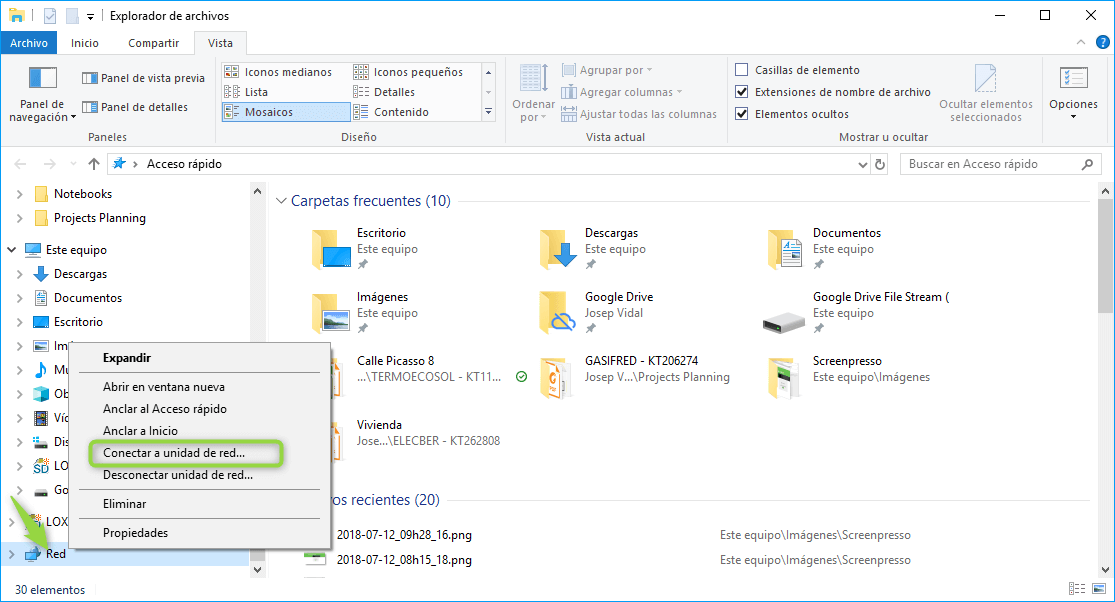Choose Propiedades from the context menu
This screenshot has width=1115, height=602.
pos(135,533)
